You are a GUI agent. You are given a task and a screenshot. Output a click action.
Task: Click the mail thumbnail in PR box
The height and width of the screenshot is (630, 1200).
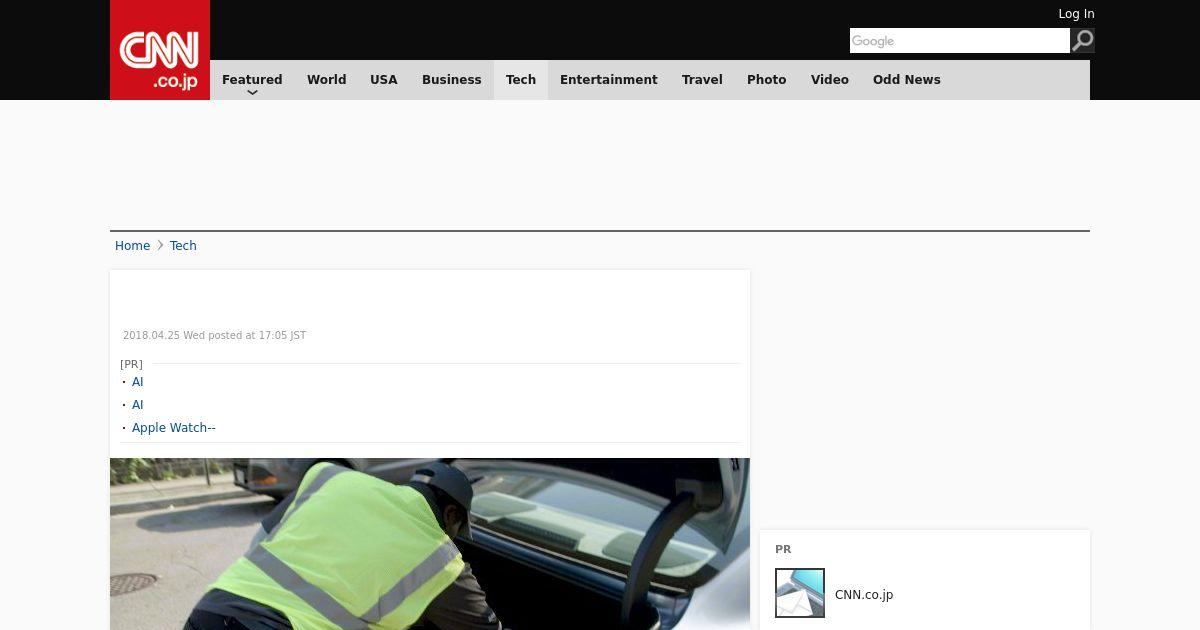(x=800, y=593)
